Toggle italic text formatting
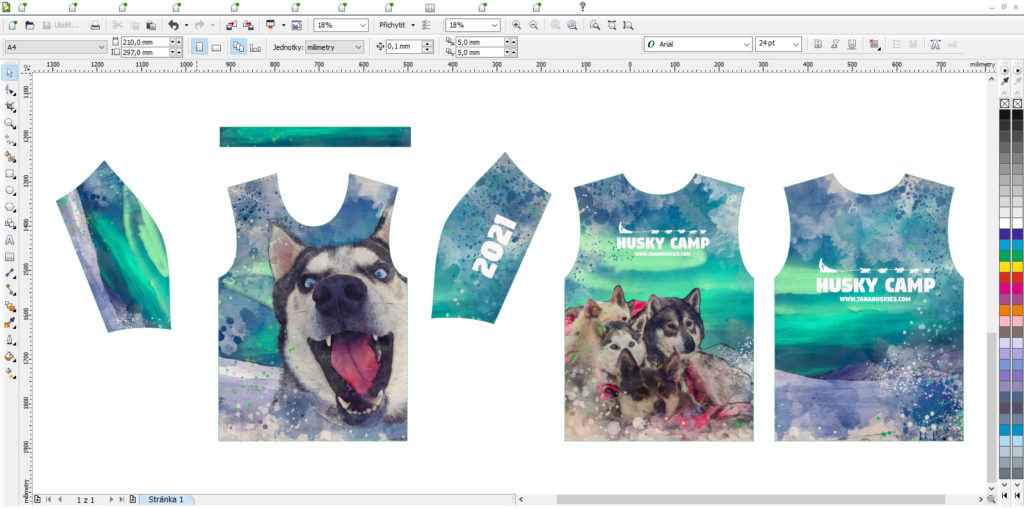This screenshot has height=508, width=1024. click(835, 44)
